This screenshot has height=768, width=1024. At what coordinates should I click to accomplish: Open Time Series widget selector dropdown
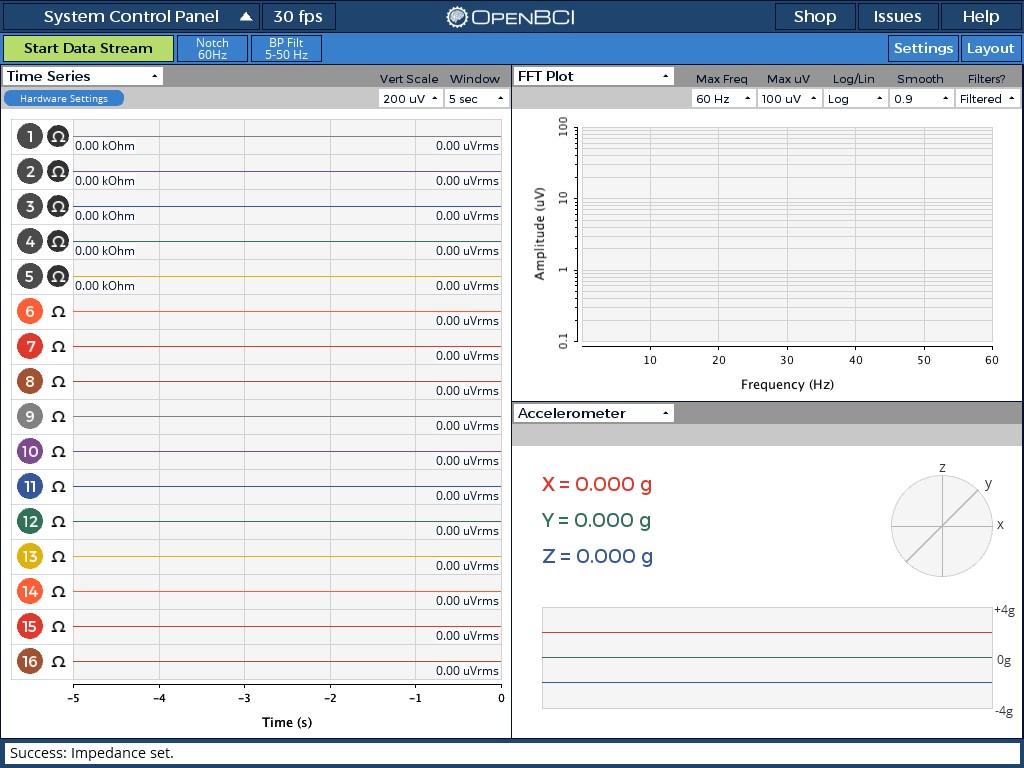point(83,76)
